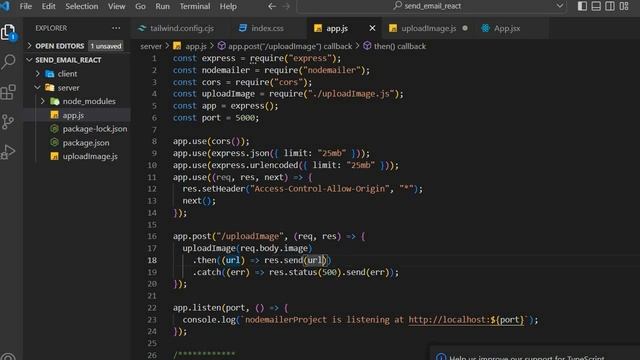Open the Edit menu
640x360 pixels.
48,6
